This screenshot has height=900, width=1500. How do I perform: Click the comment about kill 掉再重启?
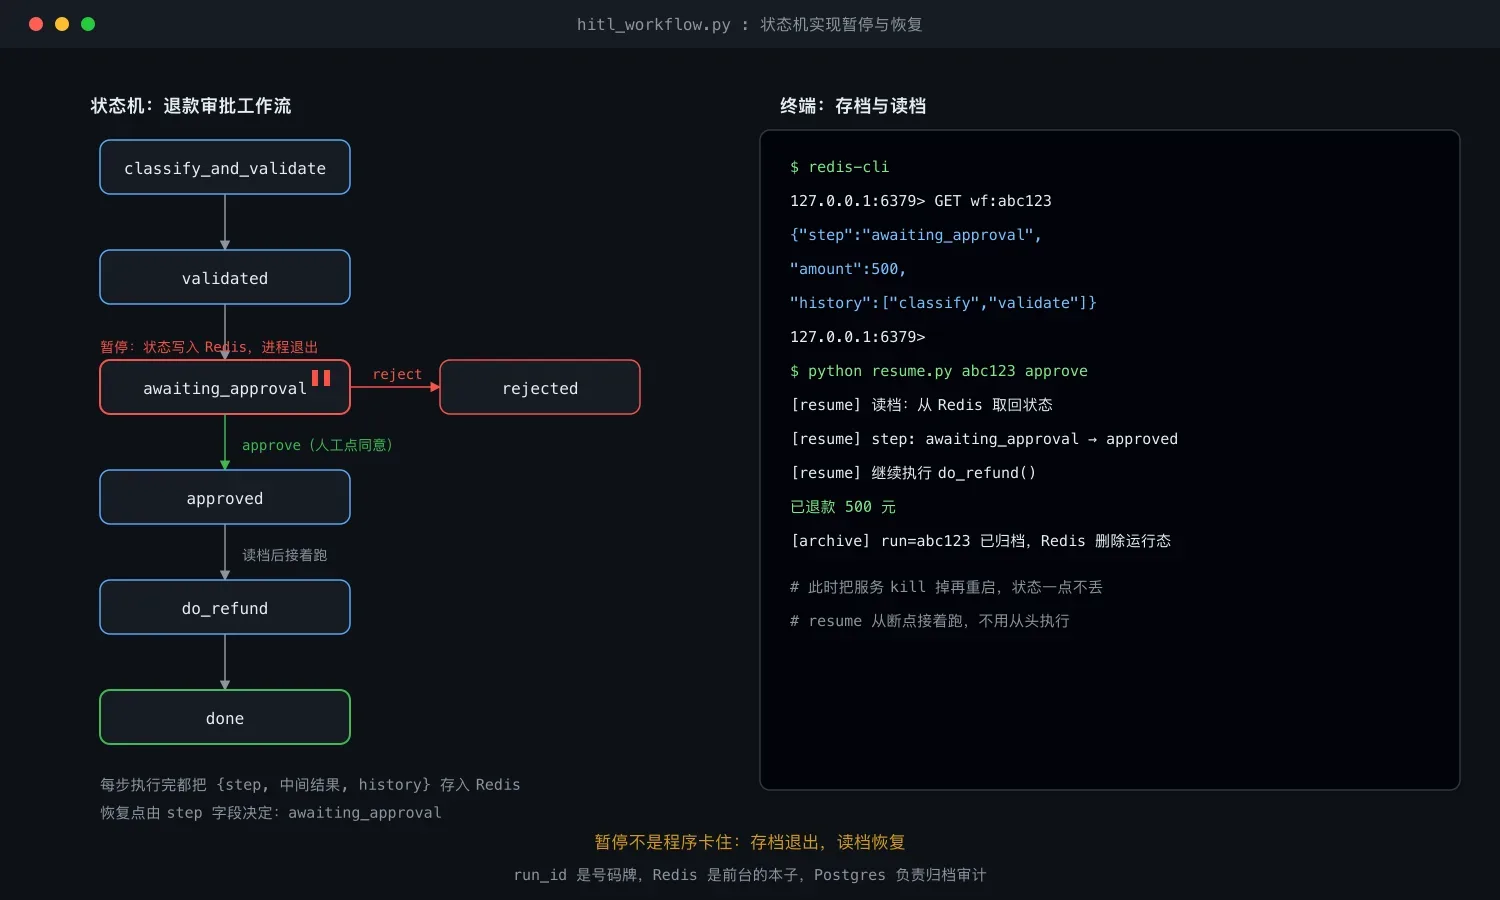(946, 587)
